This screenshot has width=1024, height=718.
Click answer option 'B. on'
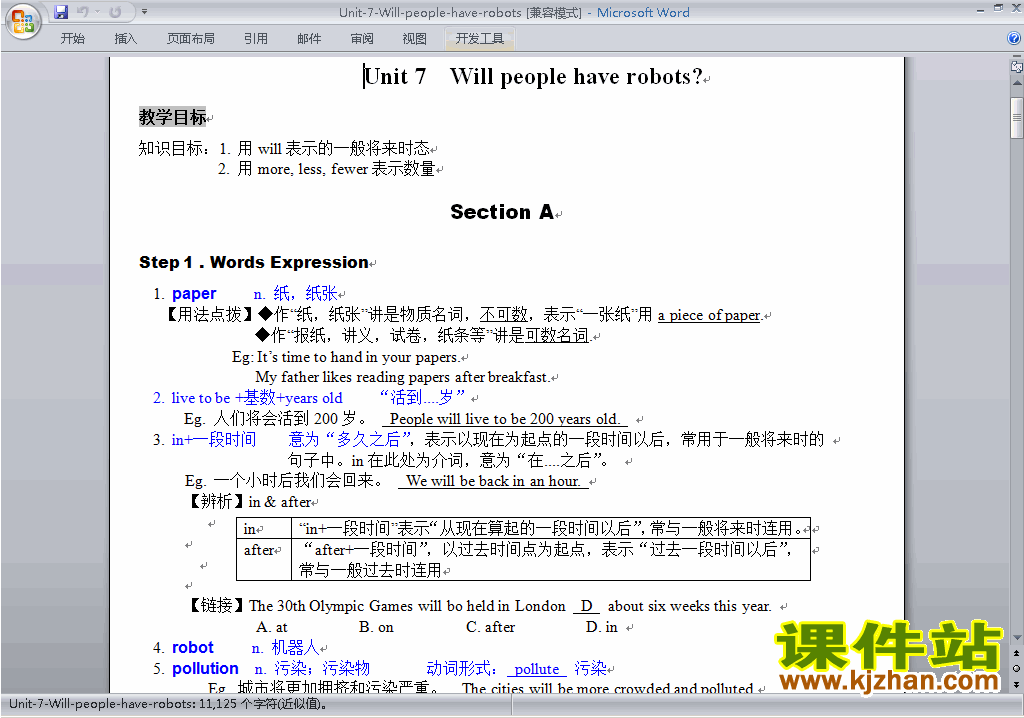click(376, 627)
